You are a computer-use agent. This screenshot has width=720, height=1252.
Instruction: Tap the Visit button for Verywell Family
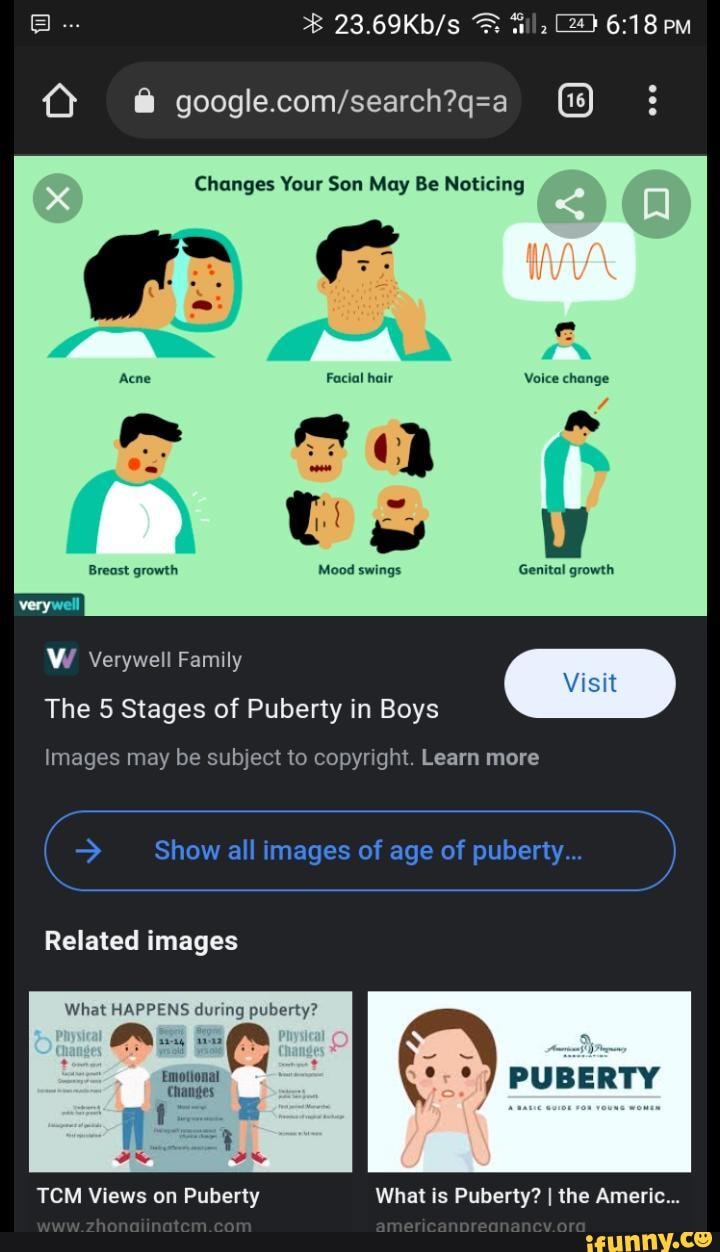(589, 683)
